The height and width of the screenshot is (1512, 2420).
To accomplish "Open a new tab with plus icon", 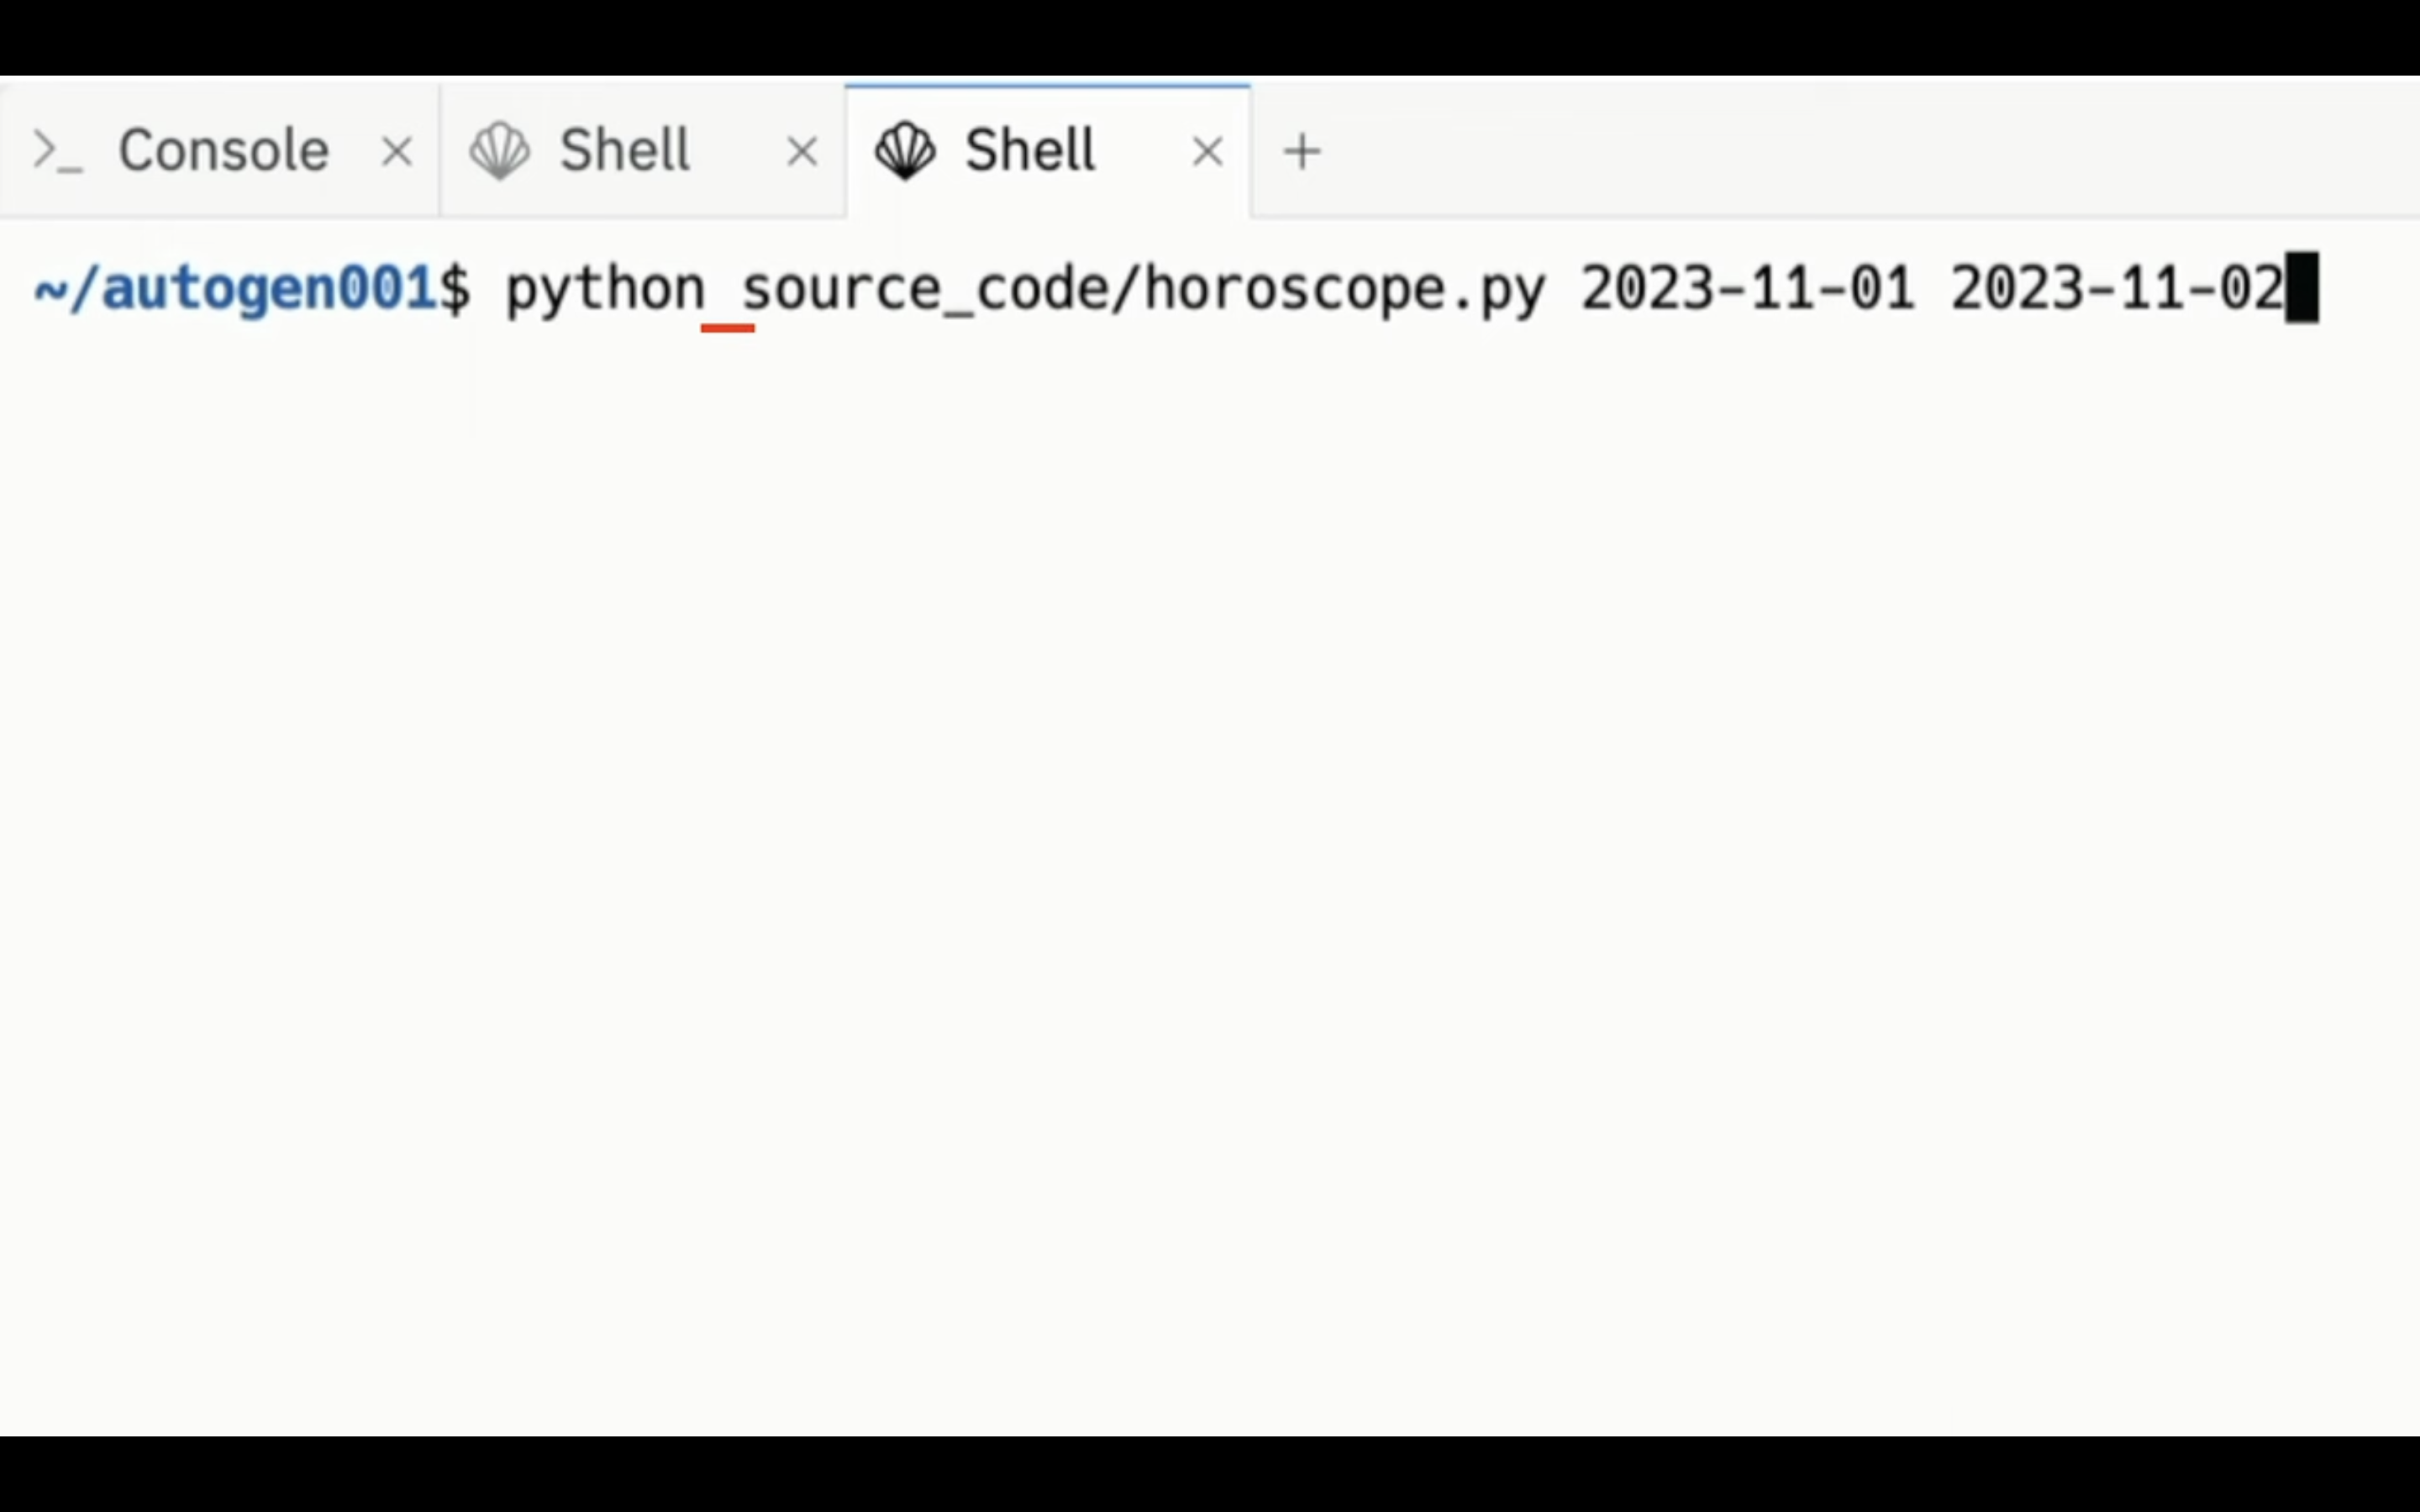I will coord(1302,152).
